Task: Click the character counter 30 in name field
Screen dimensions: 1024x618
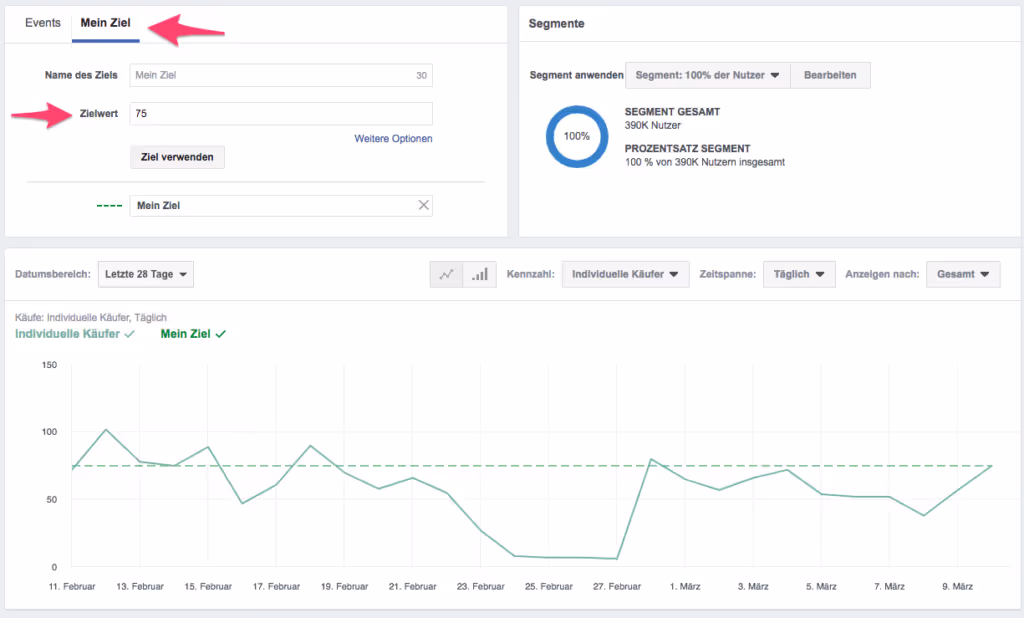Action: 421,76
